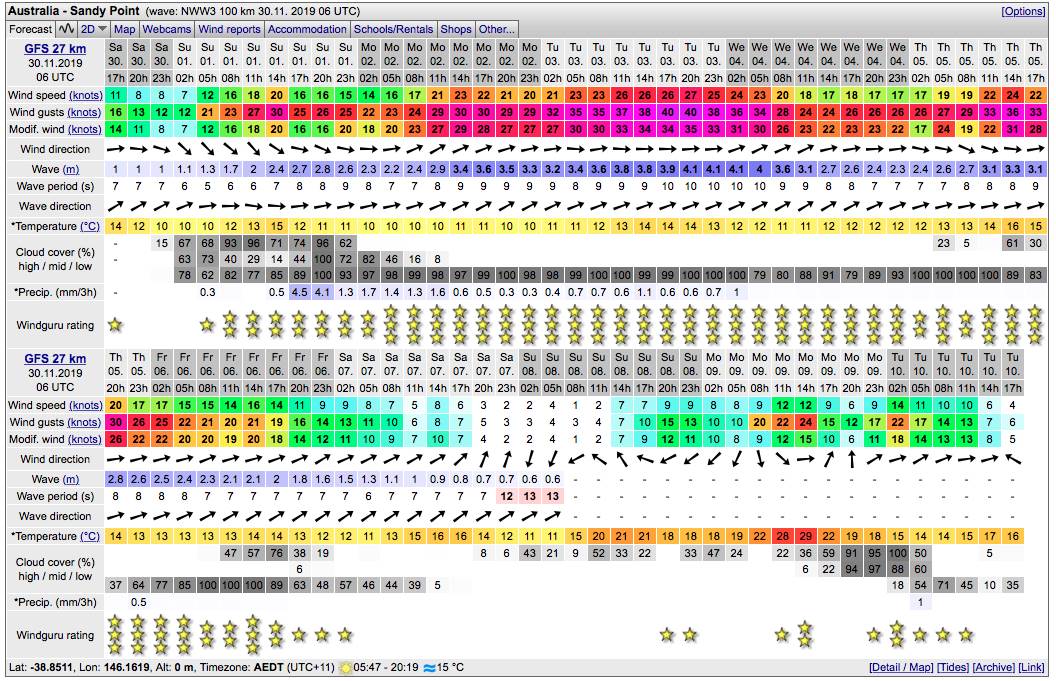The height and width of the screenshot is (681, 1056).
Task: Click the graph view wave-line icon
Action: (x=66, y=29)
